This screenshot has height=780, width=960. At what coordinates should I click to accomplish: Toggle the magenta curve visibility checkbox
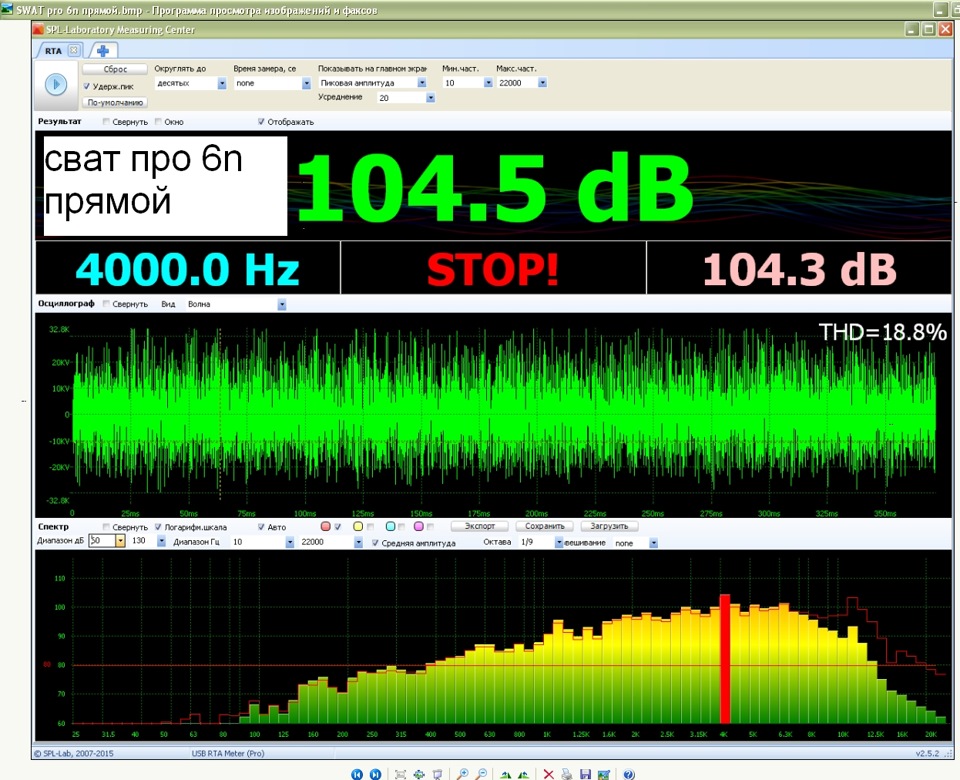pos(430,527)
